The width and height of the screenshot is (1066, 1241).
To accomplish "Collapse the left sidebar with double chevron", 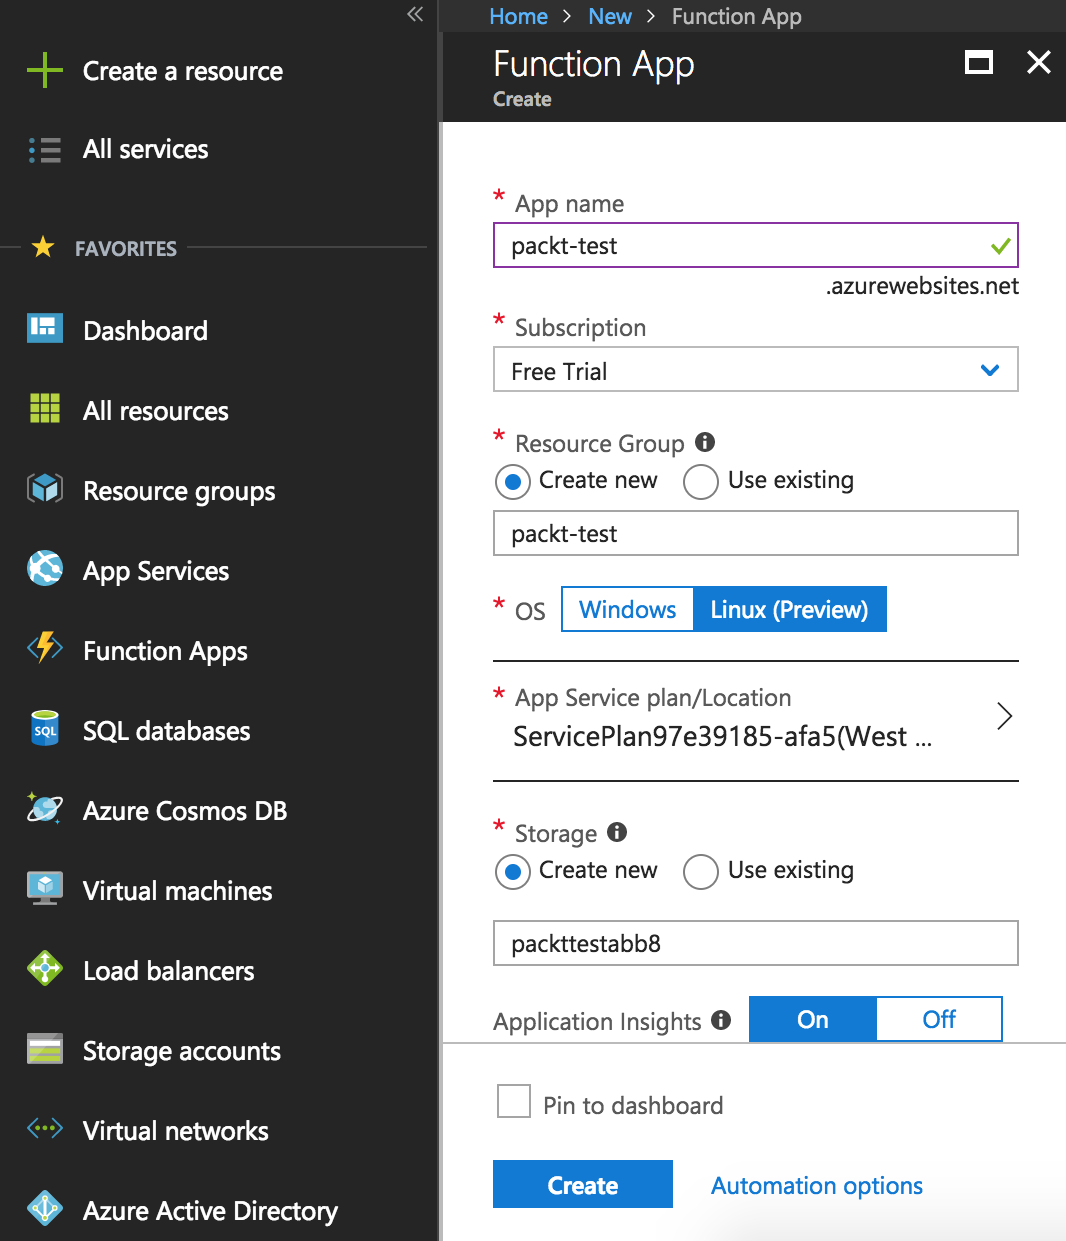I will pyautogui.click(x=415, y=14).
